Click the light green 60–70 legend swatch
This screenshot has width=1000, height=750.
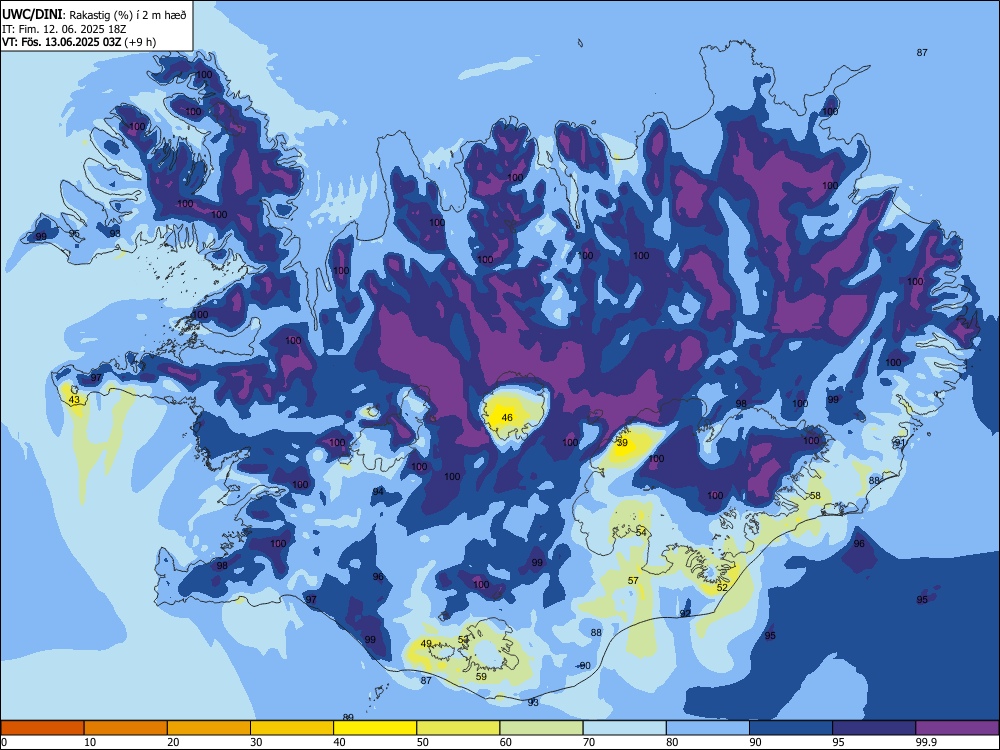coord(541,728)
